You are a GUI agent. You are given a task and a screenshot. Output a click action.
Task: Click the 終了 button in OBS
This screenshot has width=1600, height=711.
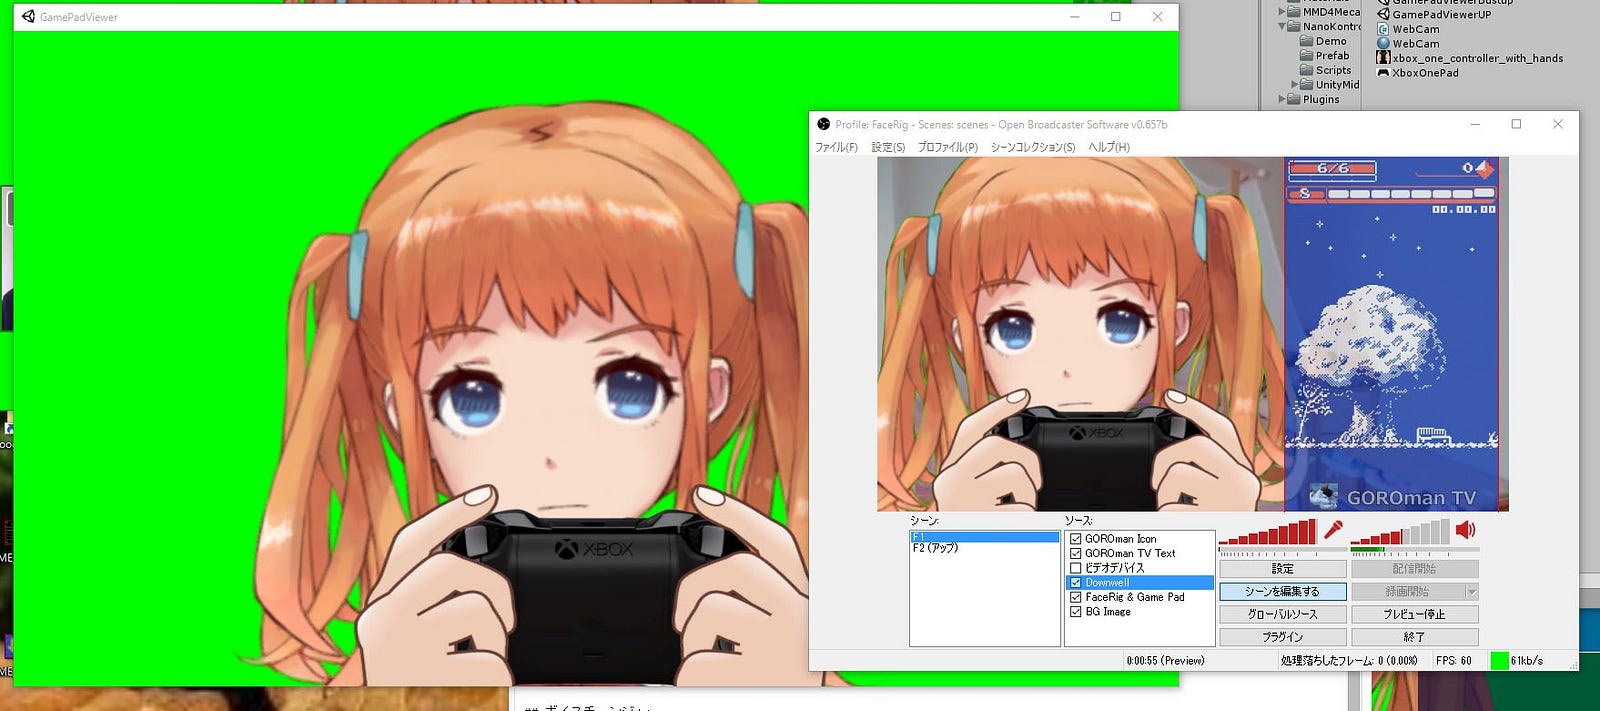[x=1415, y=637]
